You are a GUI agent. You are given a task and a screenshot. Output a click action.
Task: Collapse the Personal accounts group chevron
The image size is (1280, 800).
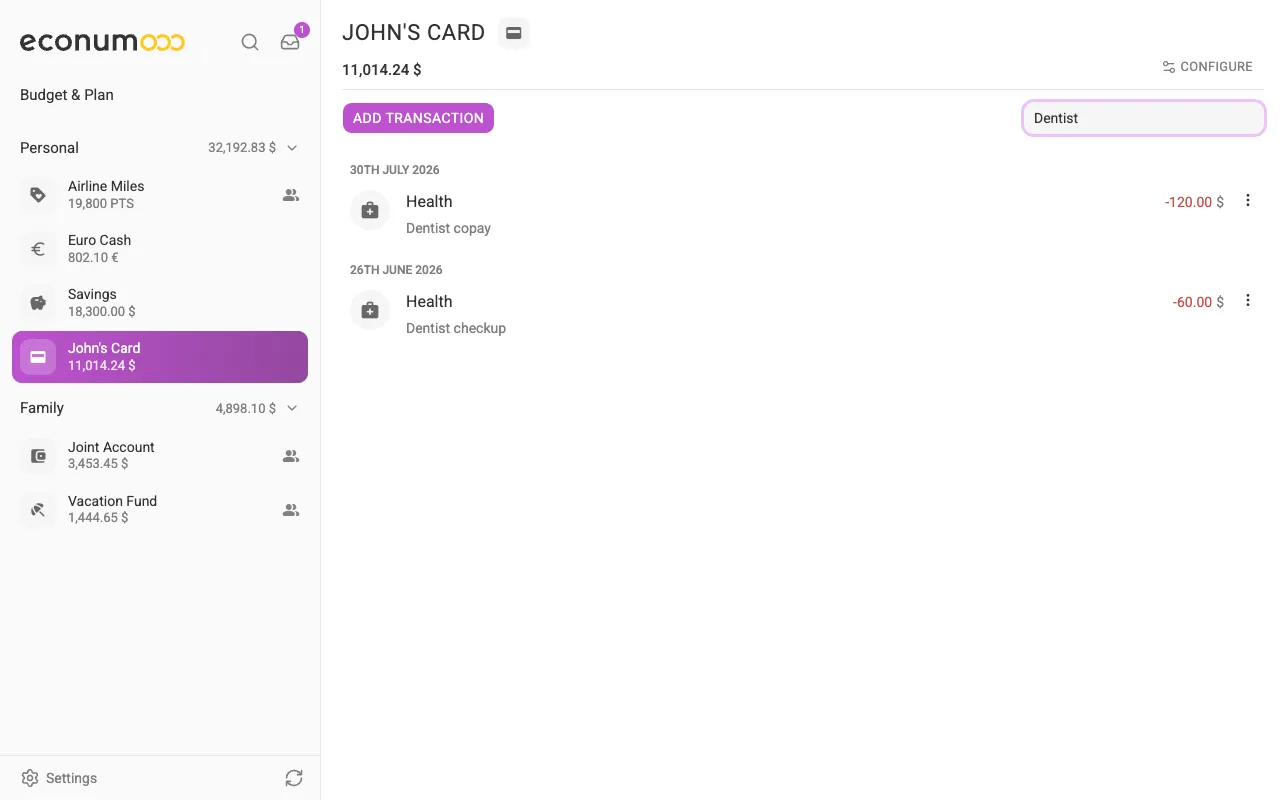point(292,148)
